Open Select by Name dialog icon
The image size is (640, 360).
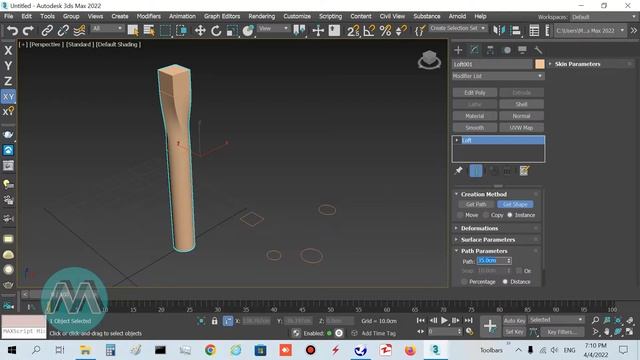tap(149, 31)
